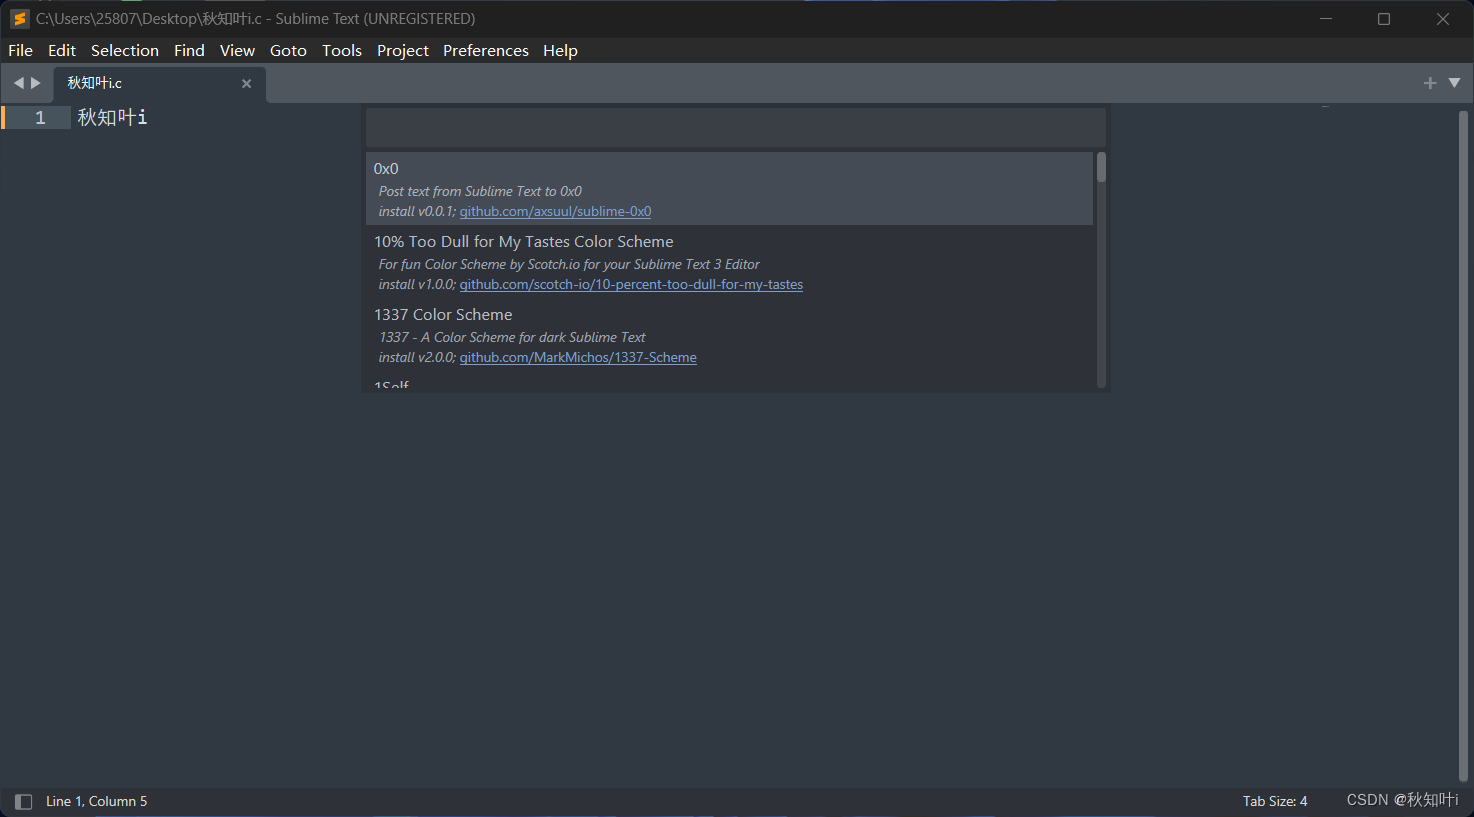Viewport: 1474px width, 817px height.
Task: Close the Sublime Text window
Action: (1443, 19)
